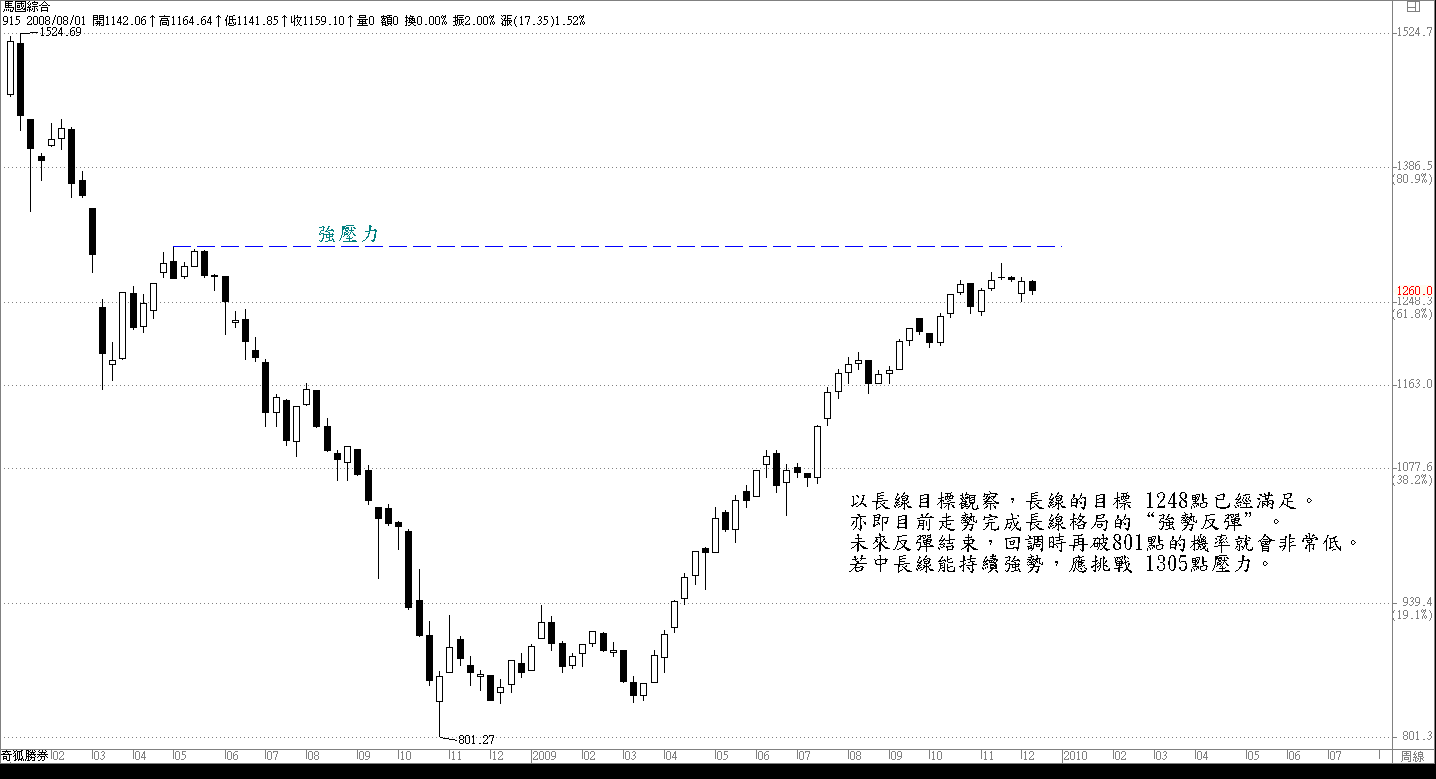Viewport: 1436px width, 779px height.
Task: Click the amplitude value 振2.00%
Action: 475,20
